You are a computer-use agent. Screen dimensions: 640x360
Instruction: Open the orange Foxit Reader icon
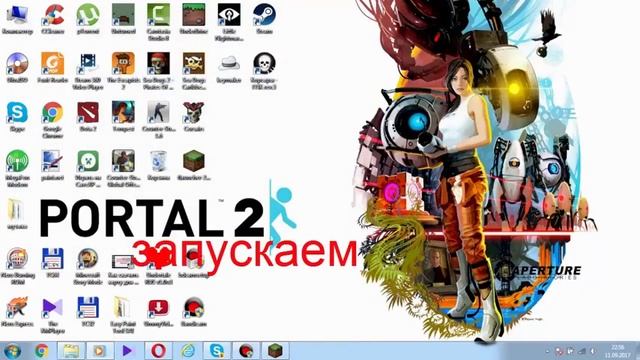[x=53, y=64]
